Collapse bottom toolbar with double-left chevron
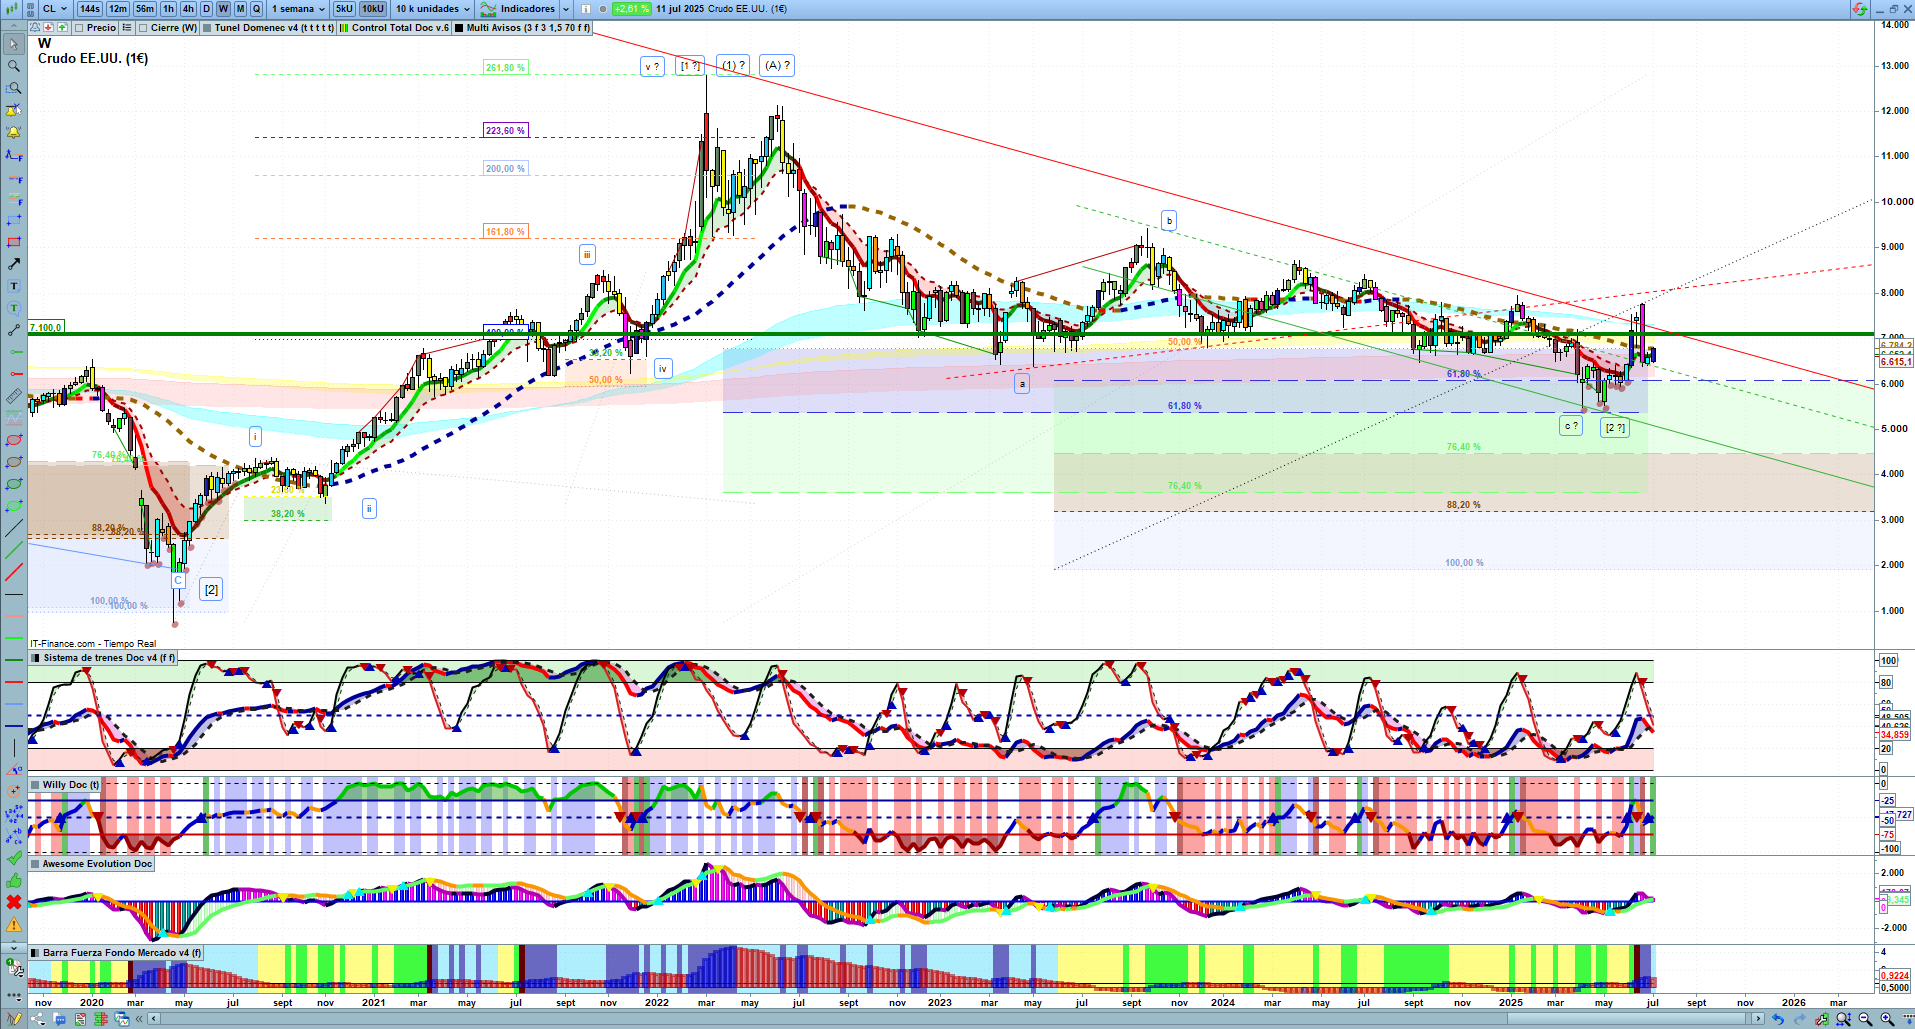 click(139, 1019)
